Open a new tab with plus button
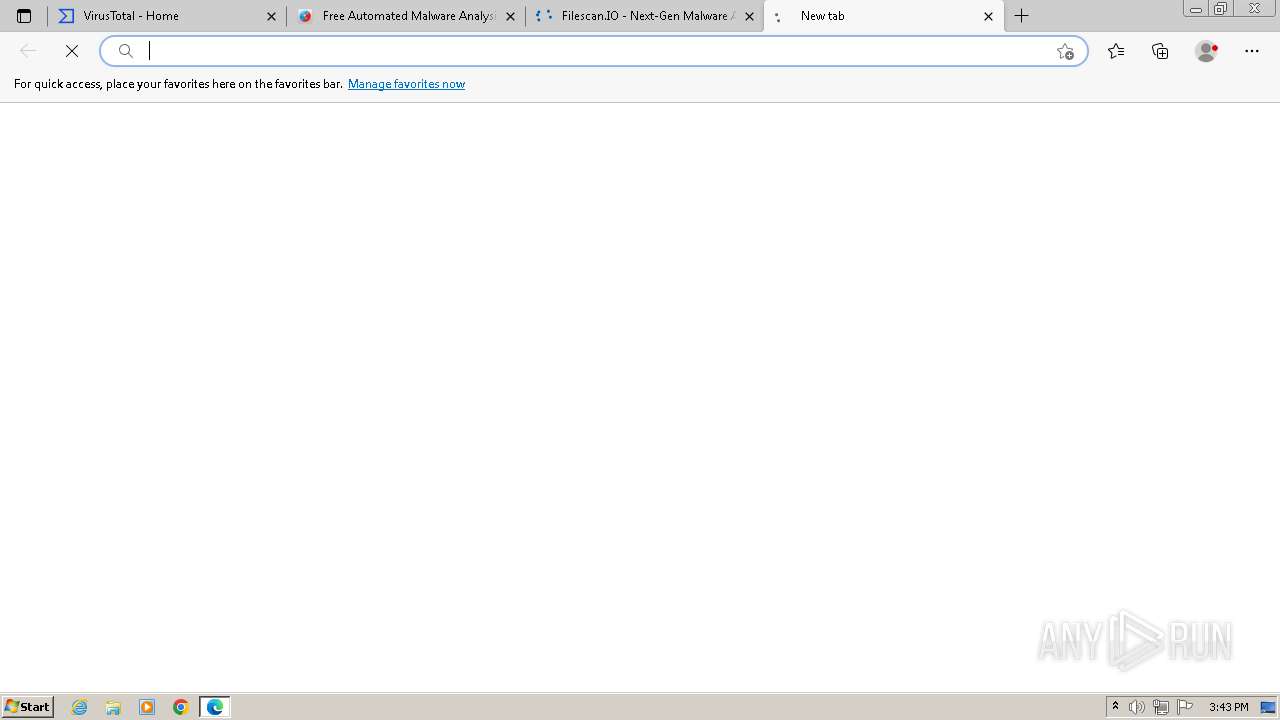 tap(1021, 16)
